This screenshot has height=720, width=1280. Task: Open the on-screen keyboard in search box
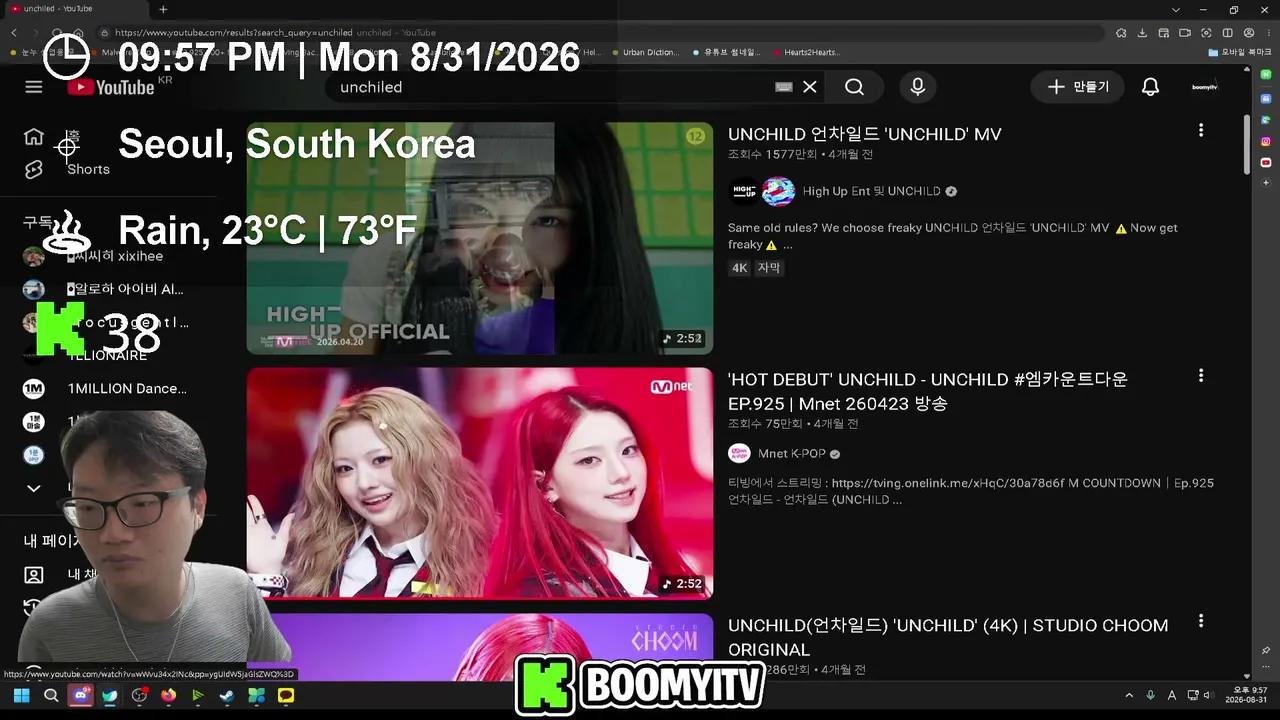pyautogui.click(x=784, y=87)
